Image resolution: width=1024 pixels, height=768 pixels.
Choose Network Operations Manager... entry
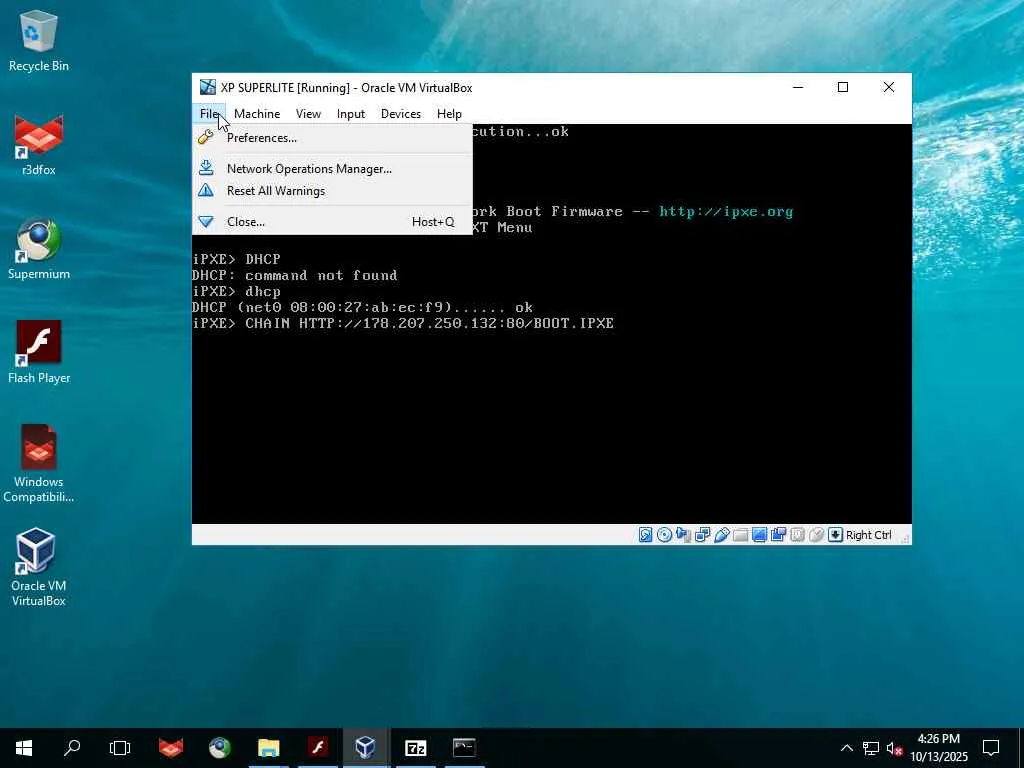pyautogui.click(x=332, y=168)
